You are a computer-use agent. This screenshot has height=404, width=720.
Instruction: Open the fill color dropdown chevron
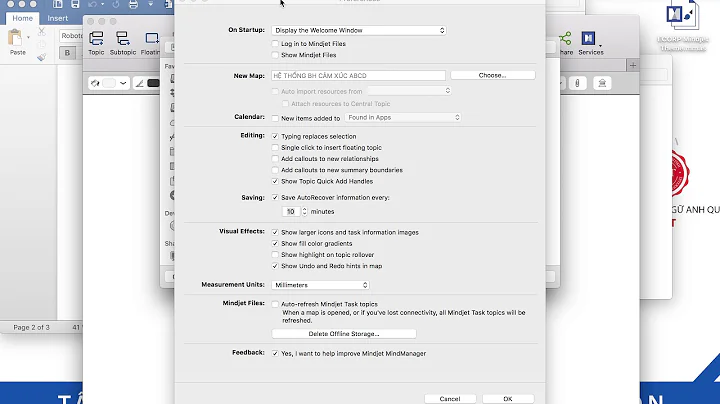[x=123, y=83]
